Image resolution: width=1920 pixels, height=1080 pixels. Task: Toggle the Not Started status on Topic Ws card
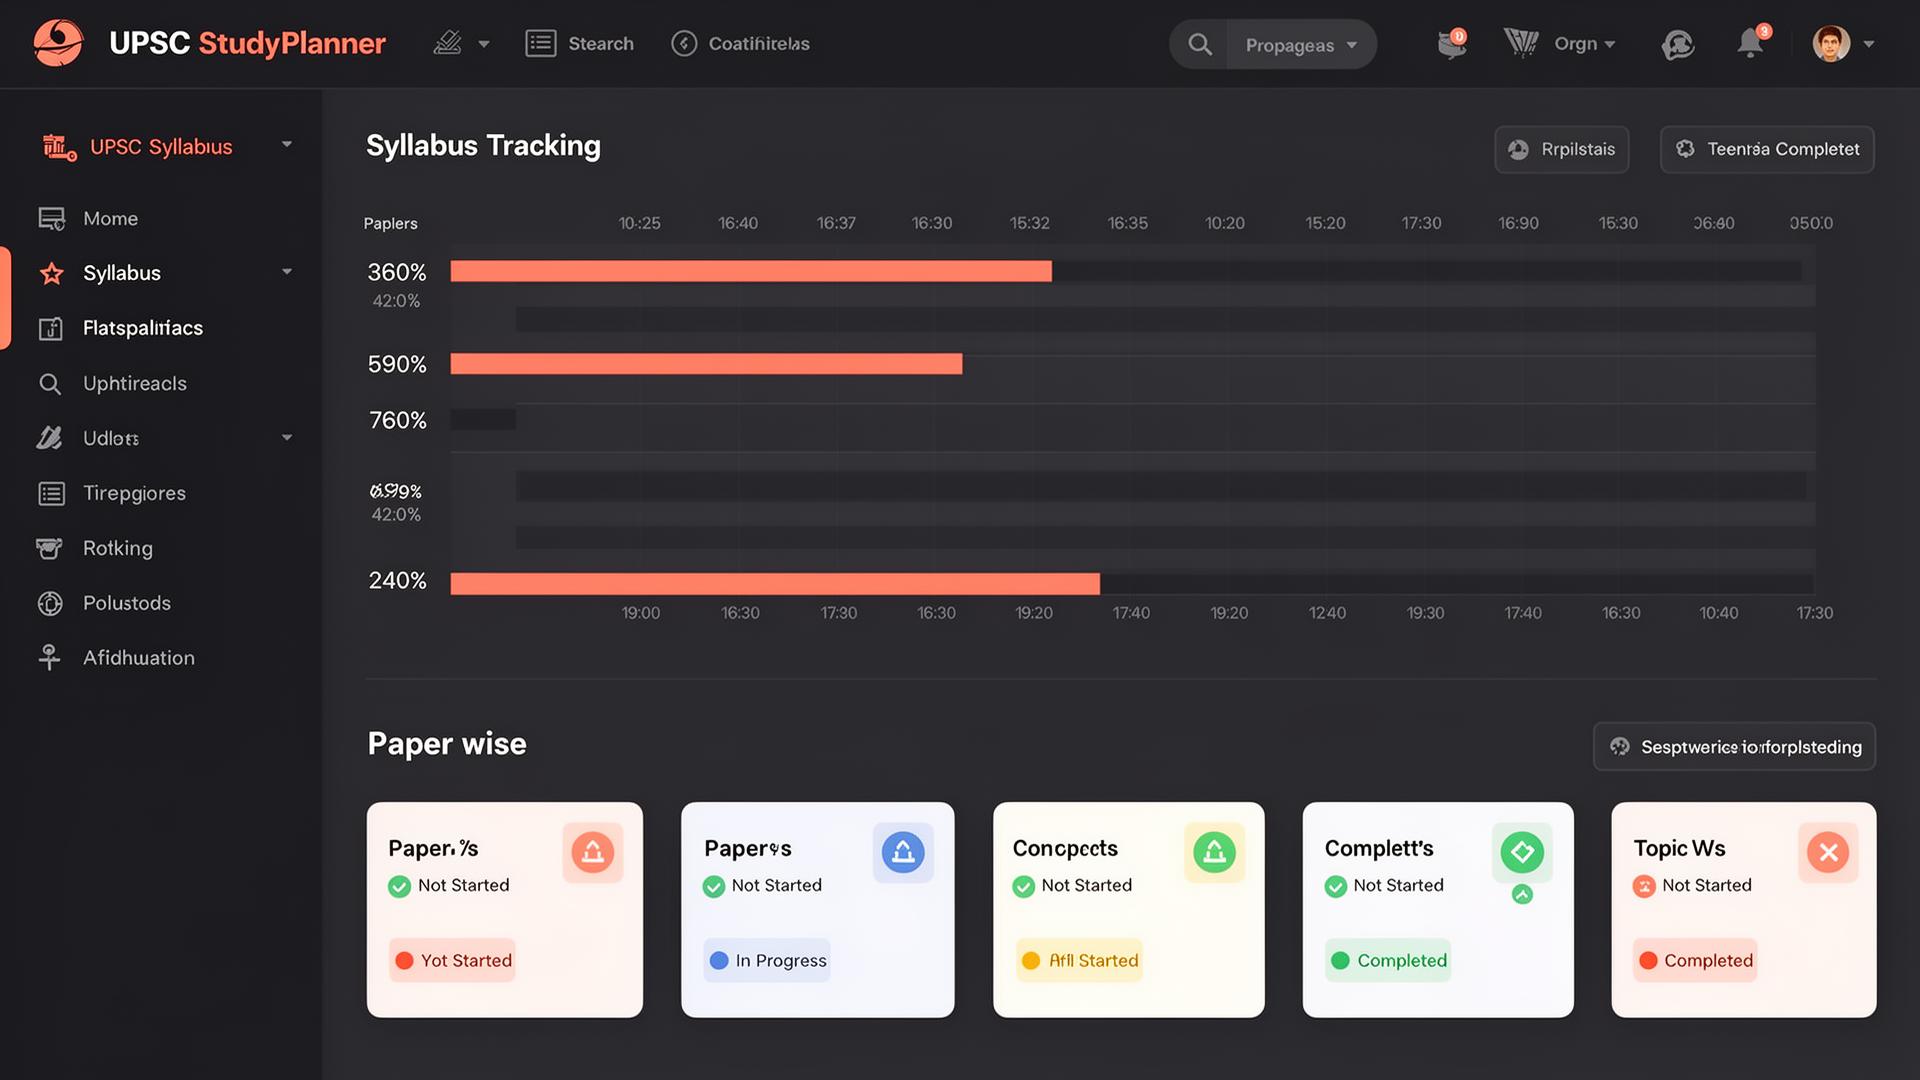1645,886
